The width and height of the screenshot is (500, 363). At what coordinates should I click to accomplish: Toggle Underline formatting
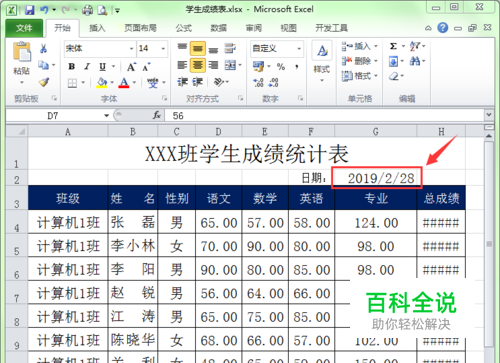click(x=102, y=67)
